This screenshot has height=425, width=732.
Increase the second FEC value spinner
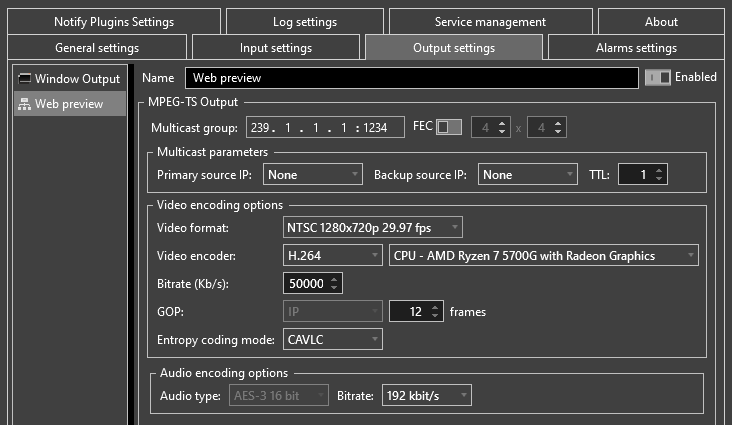558,123
